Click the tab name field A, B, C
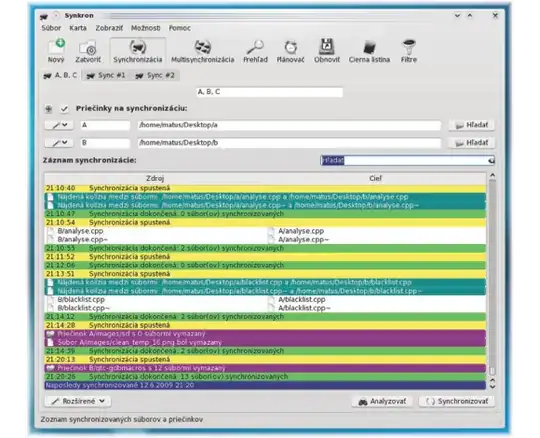The height and width of the screenshot is (438, 540). click(x=269, y=92)
